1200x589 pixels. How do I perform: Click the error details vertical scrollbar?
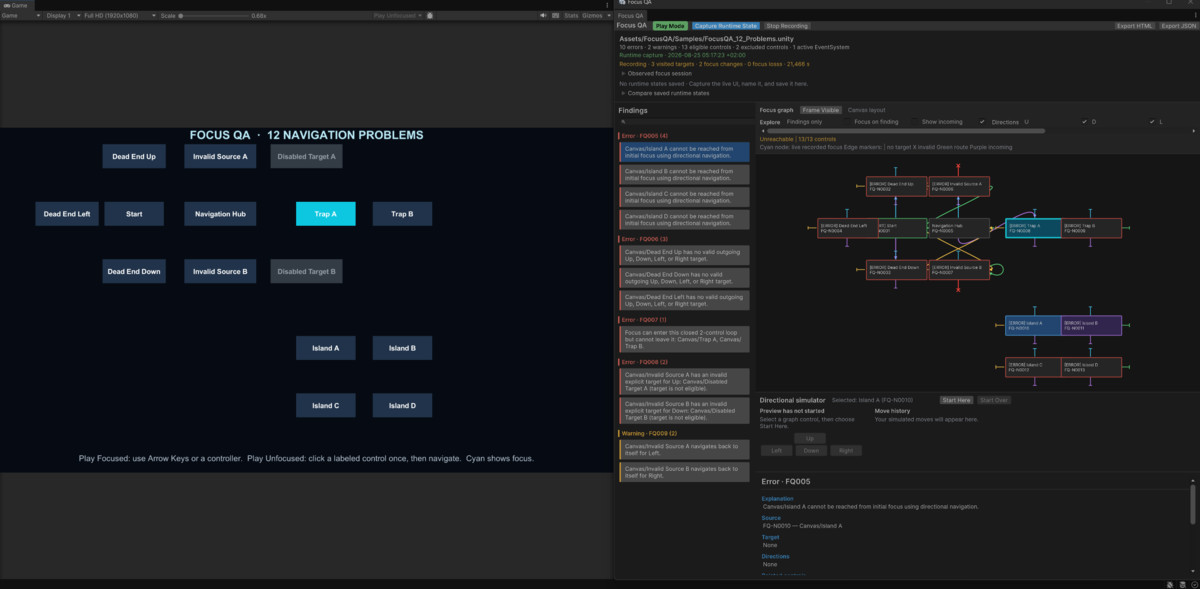point(1192,504)
